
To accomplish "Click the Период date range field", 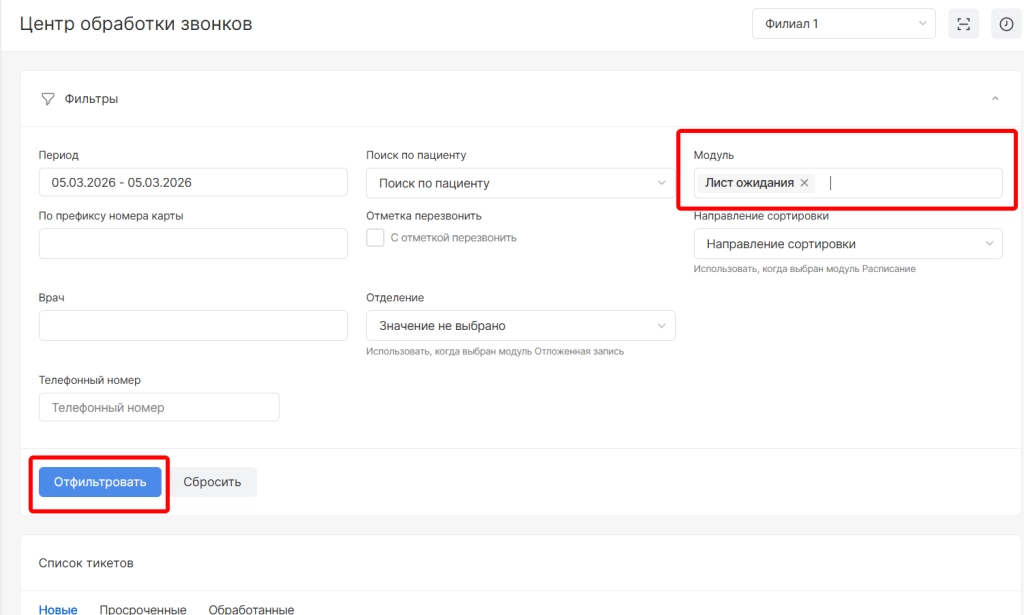I will point(193,183).
